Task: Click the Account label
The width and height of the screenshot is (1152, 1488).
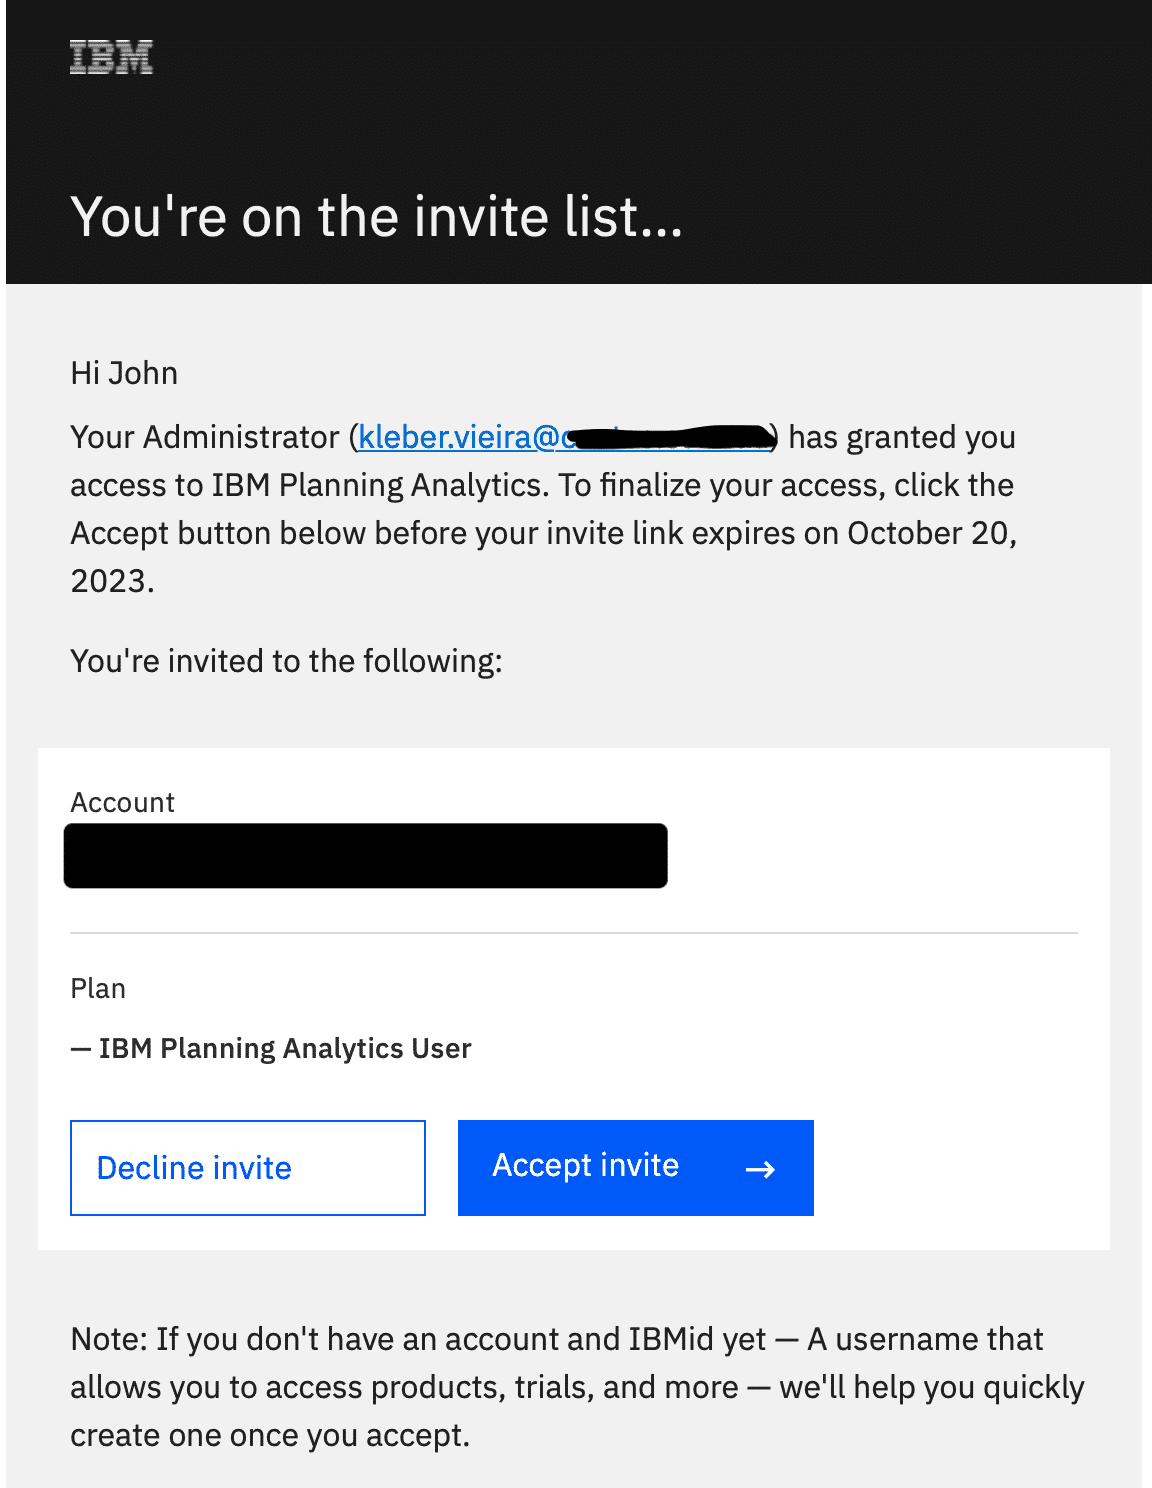Action: (121, 801)
